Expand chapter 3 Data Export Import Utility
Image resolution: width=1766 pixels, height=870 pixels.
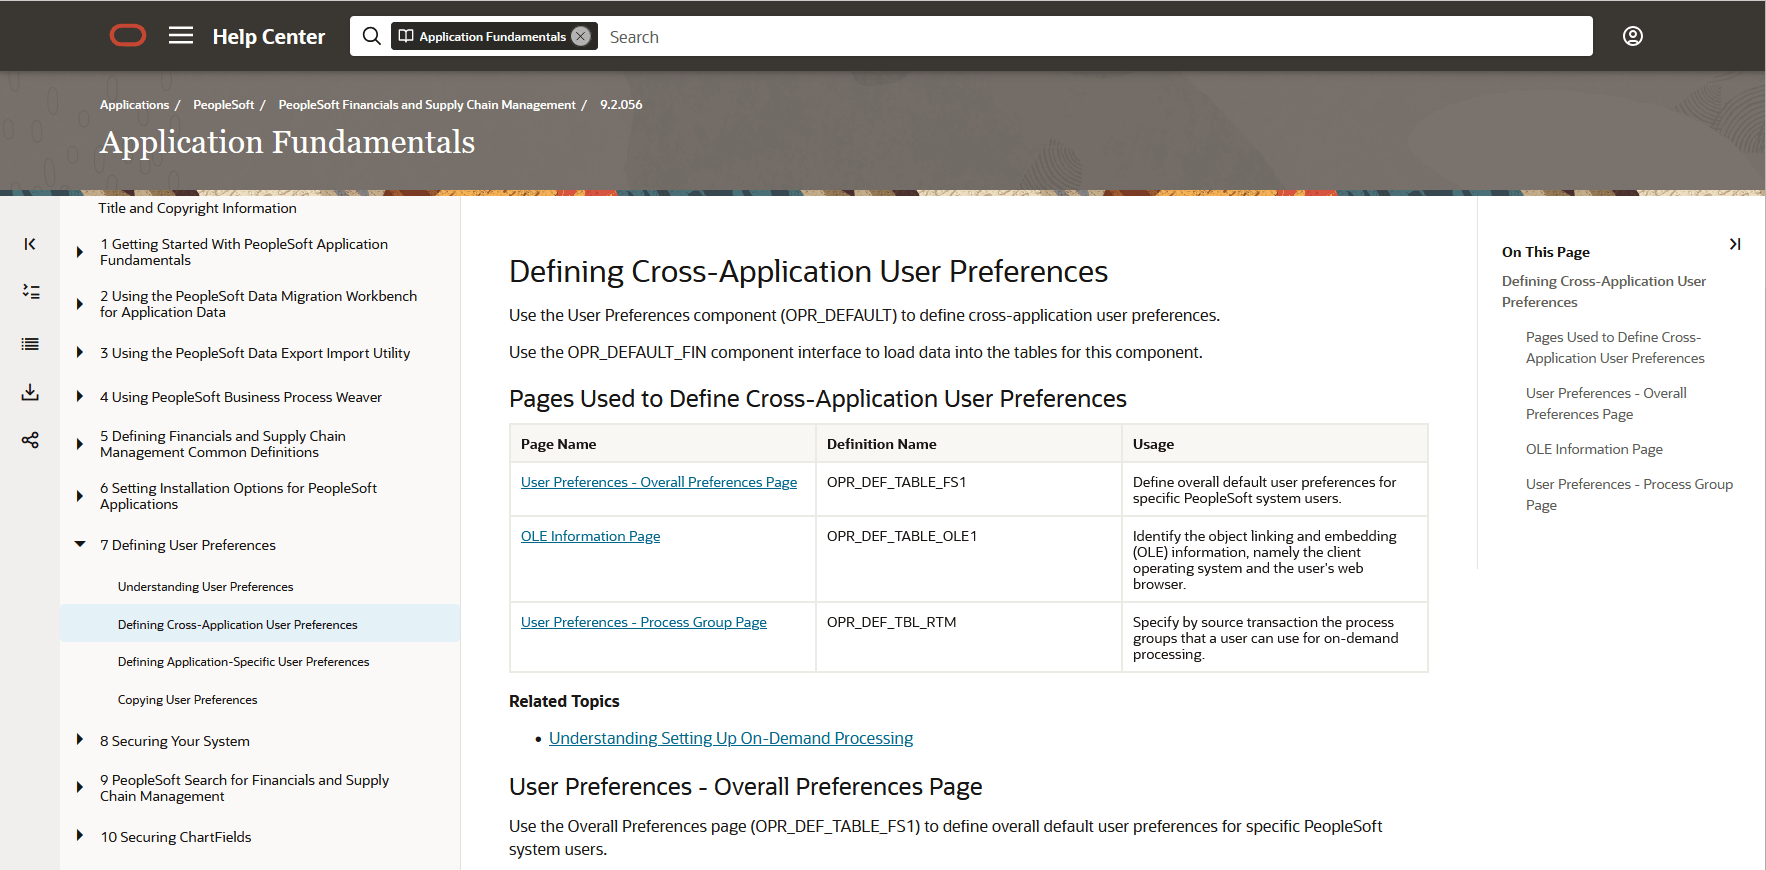point(79,352)
